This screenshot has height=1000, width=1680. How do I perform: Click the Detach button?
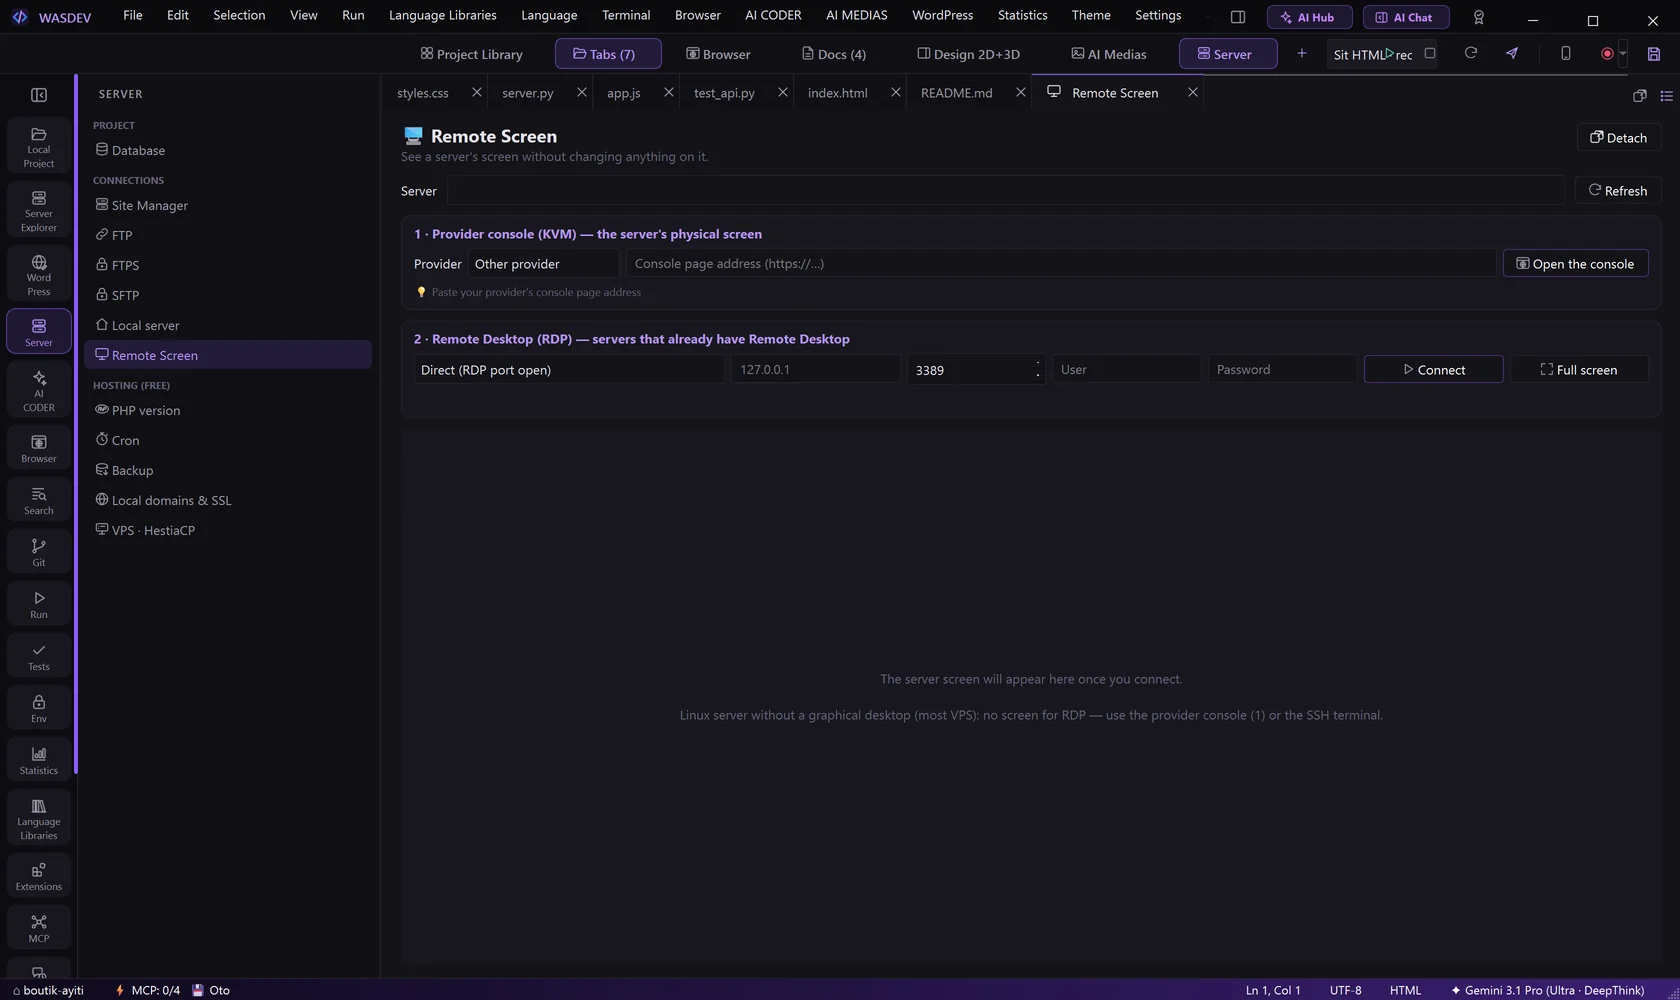1619,138
